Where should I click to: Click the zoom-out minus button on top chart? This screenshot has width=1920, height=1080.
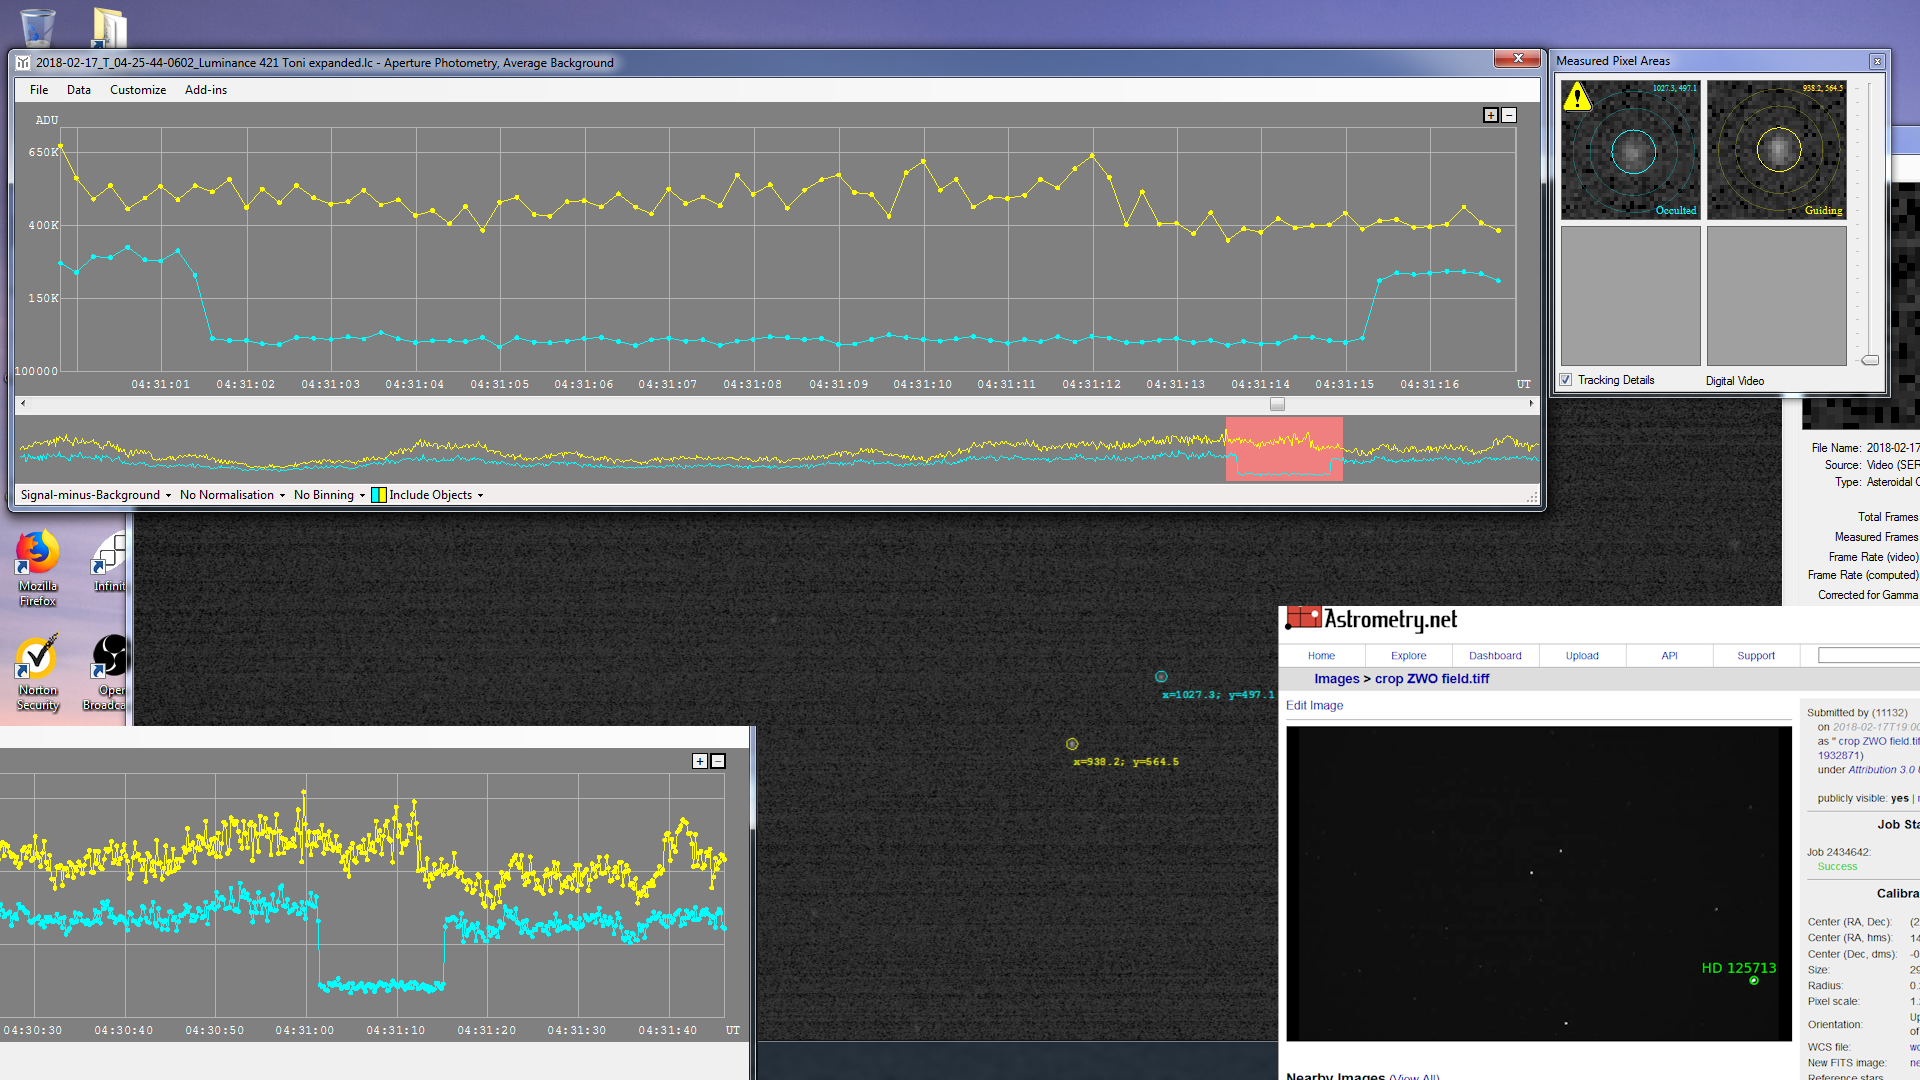(1509, 115)
